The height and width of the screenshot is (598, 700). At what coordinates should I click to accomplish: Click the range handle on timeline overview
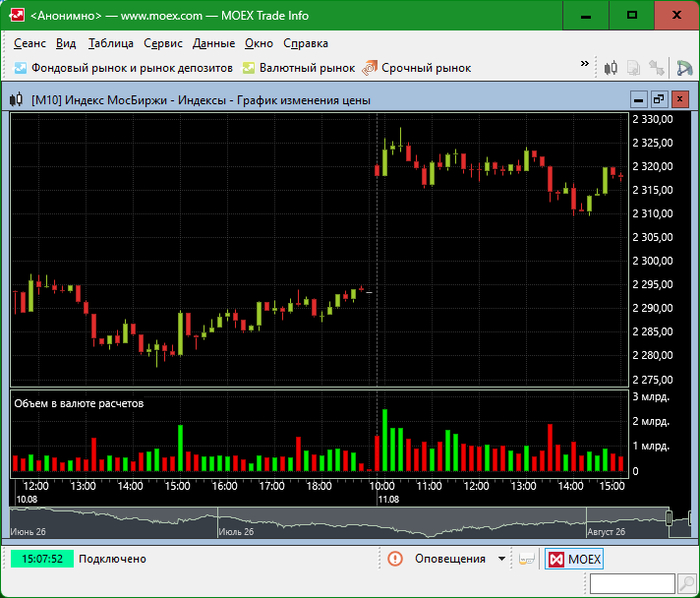669,519
